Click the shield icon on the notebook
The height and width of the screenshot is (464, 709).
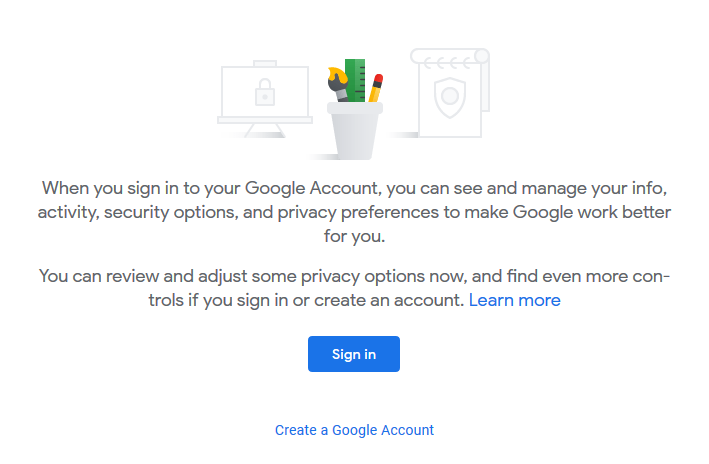(450, 97)
